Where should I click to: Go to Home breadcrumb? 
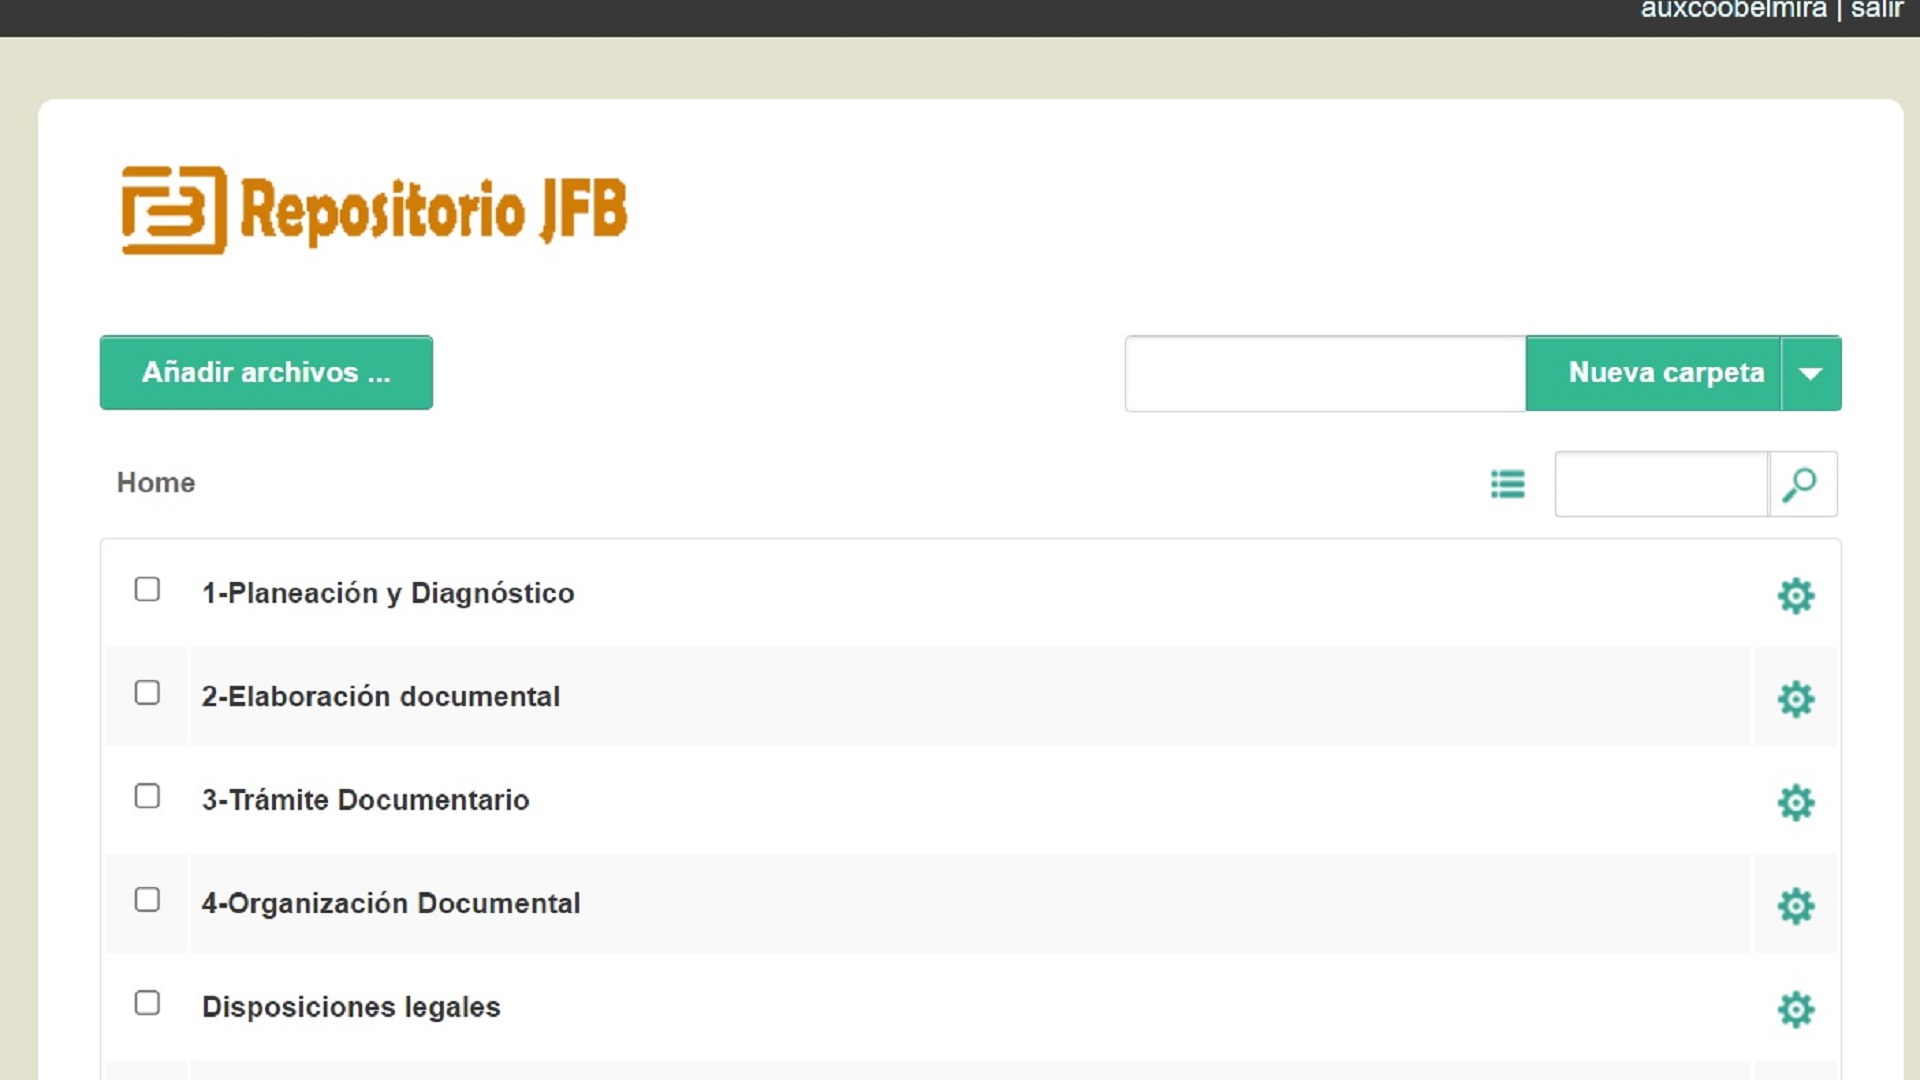pyautogui.click(x=156, y=483)
